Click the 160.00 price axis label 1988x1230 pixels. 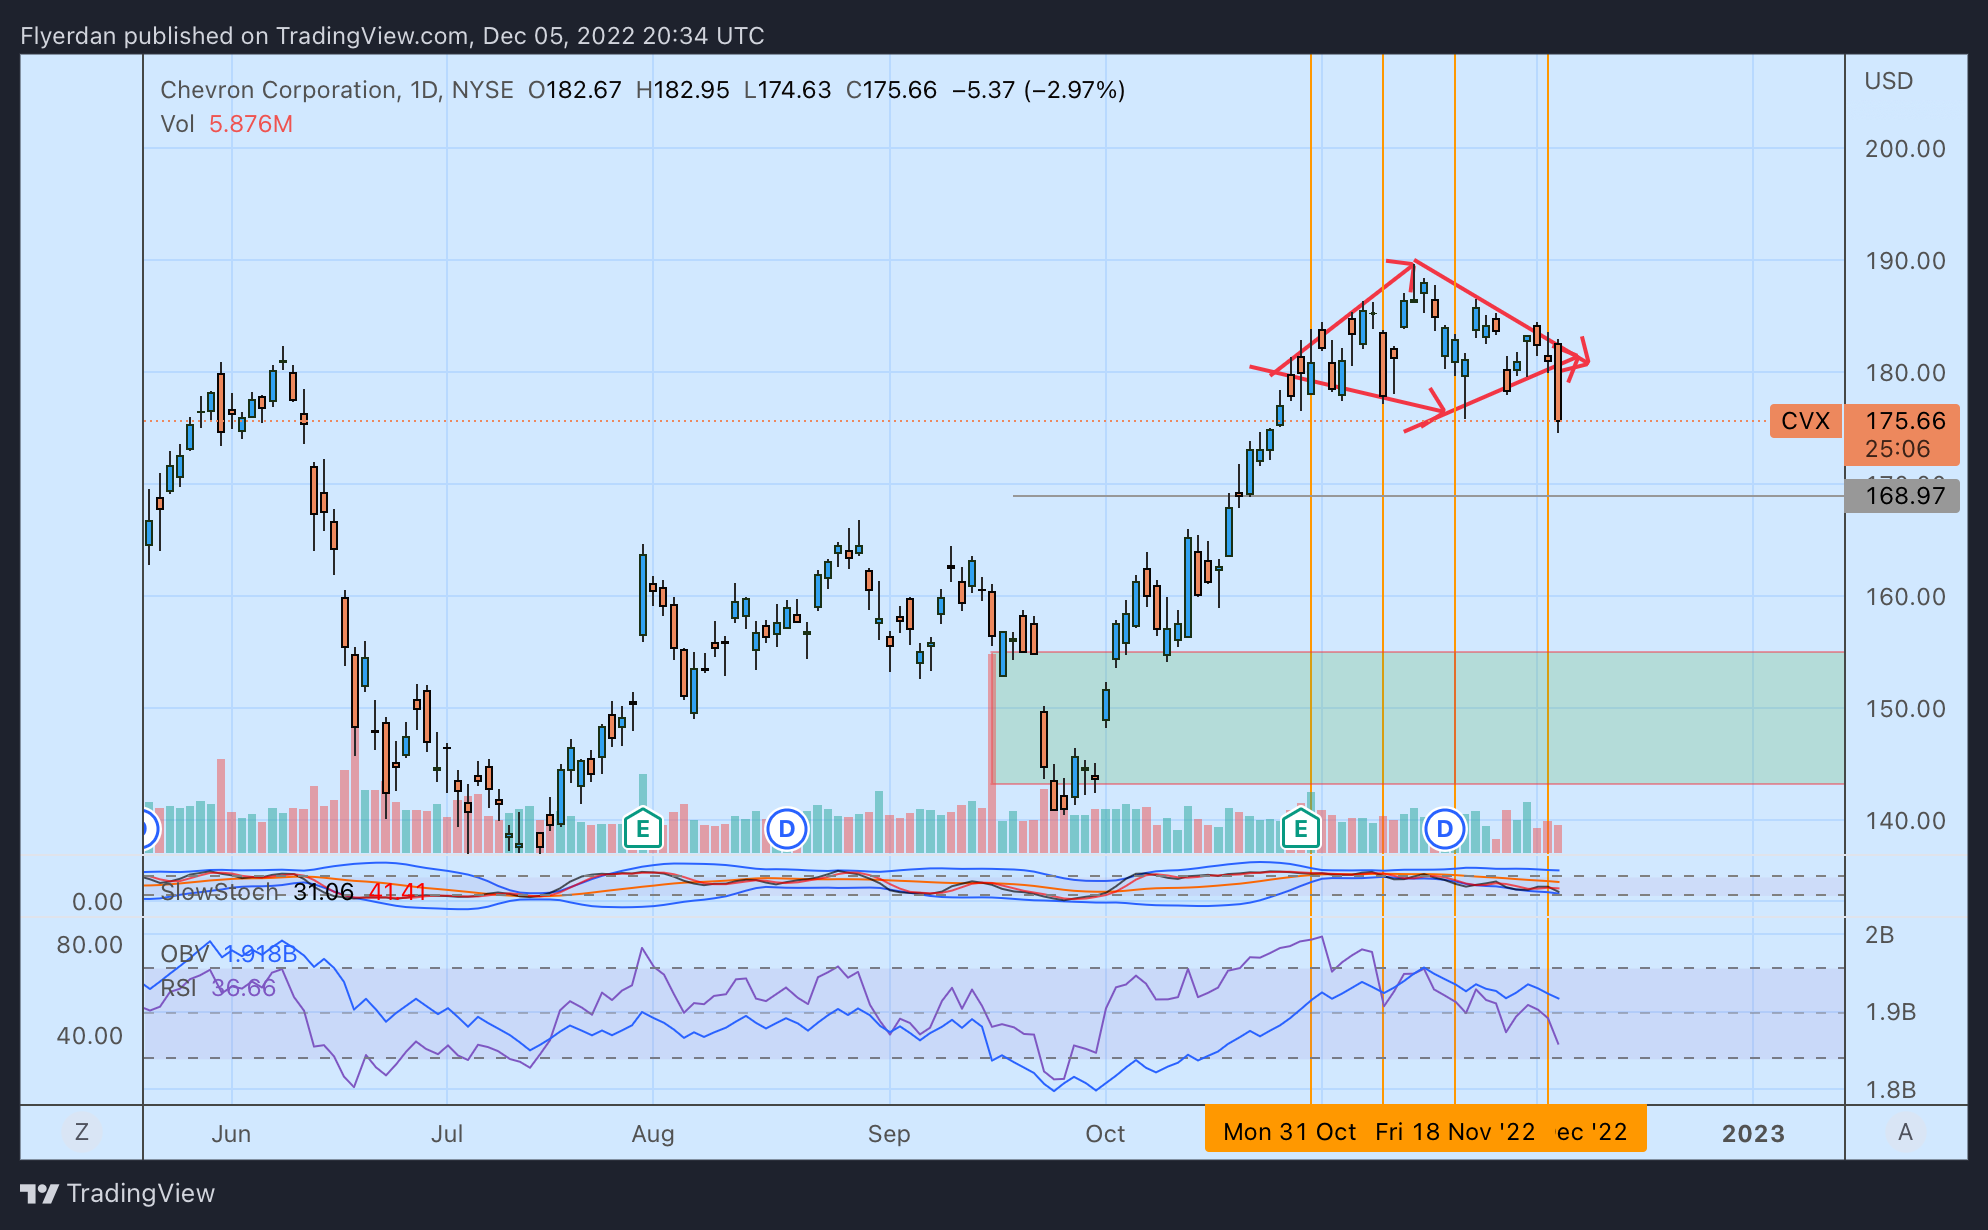(1905, 597)
